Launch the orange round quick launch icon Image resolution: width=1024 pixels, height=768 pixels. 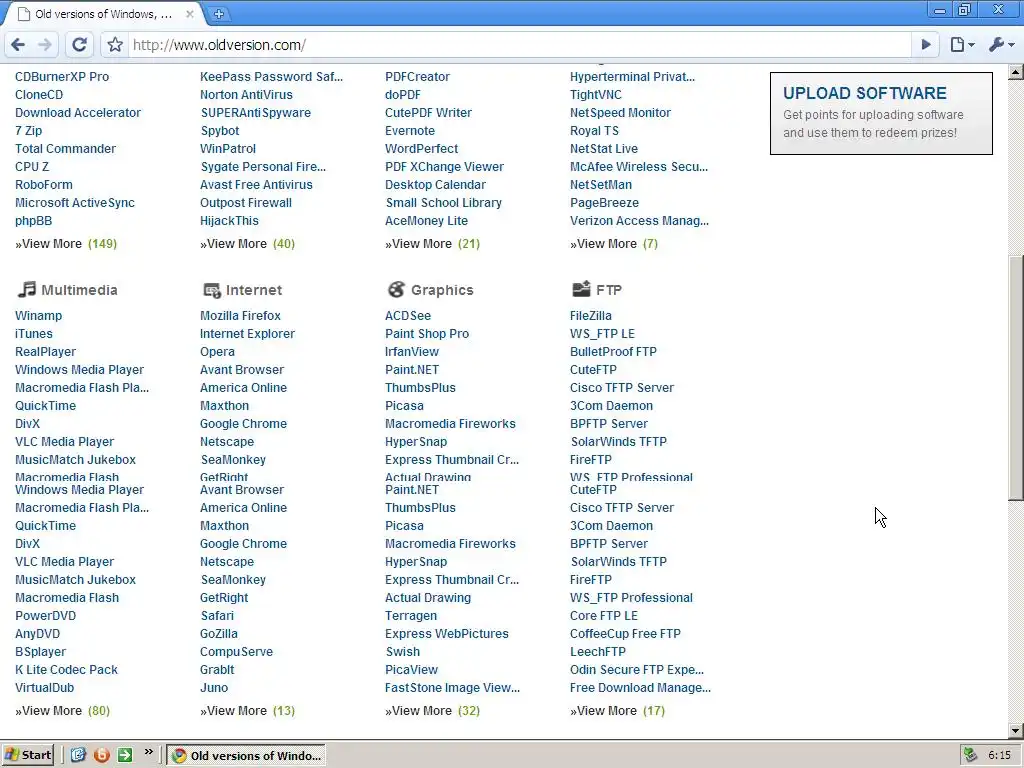pos(101,755)
